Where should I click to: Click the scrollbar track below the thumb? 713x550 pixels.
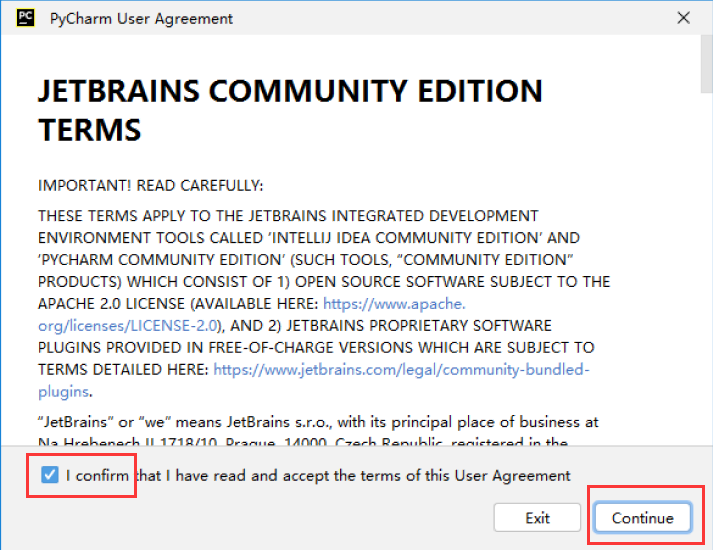(x=705, y=300)
